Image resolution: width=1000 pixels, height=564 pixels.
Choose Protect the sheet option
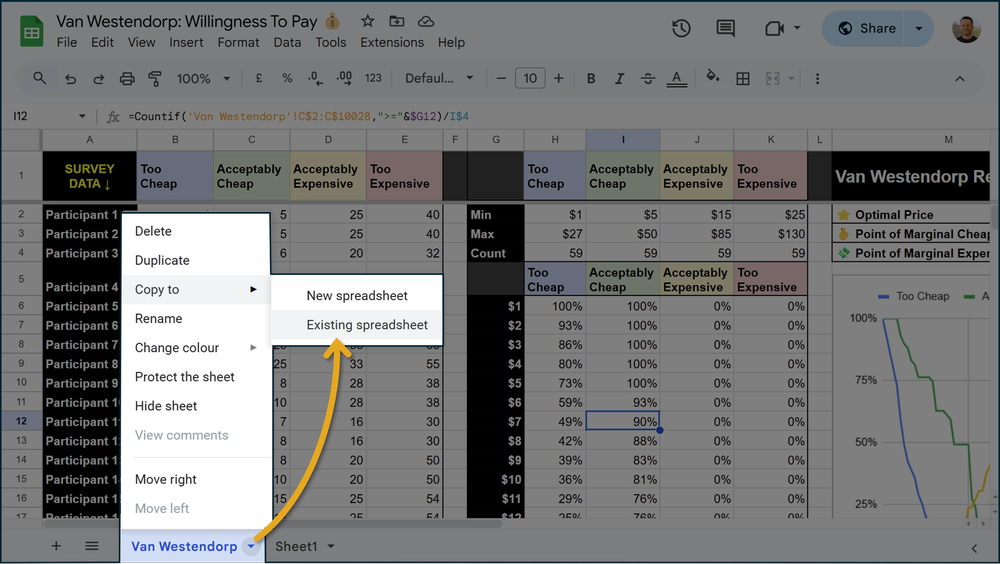(x=196, y=377)
